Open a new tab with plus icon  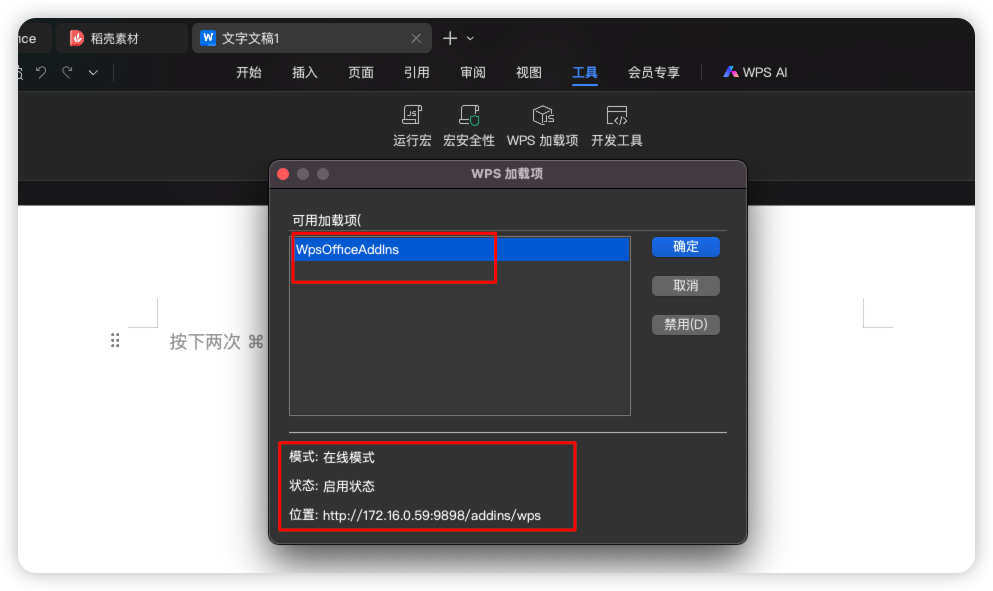coord(450,38)
